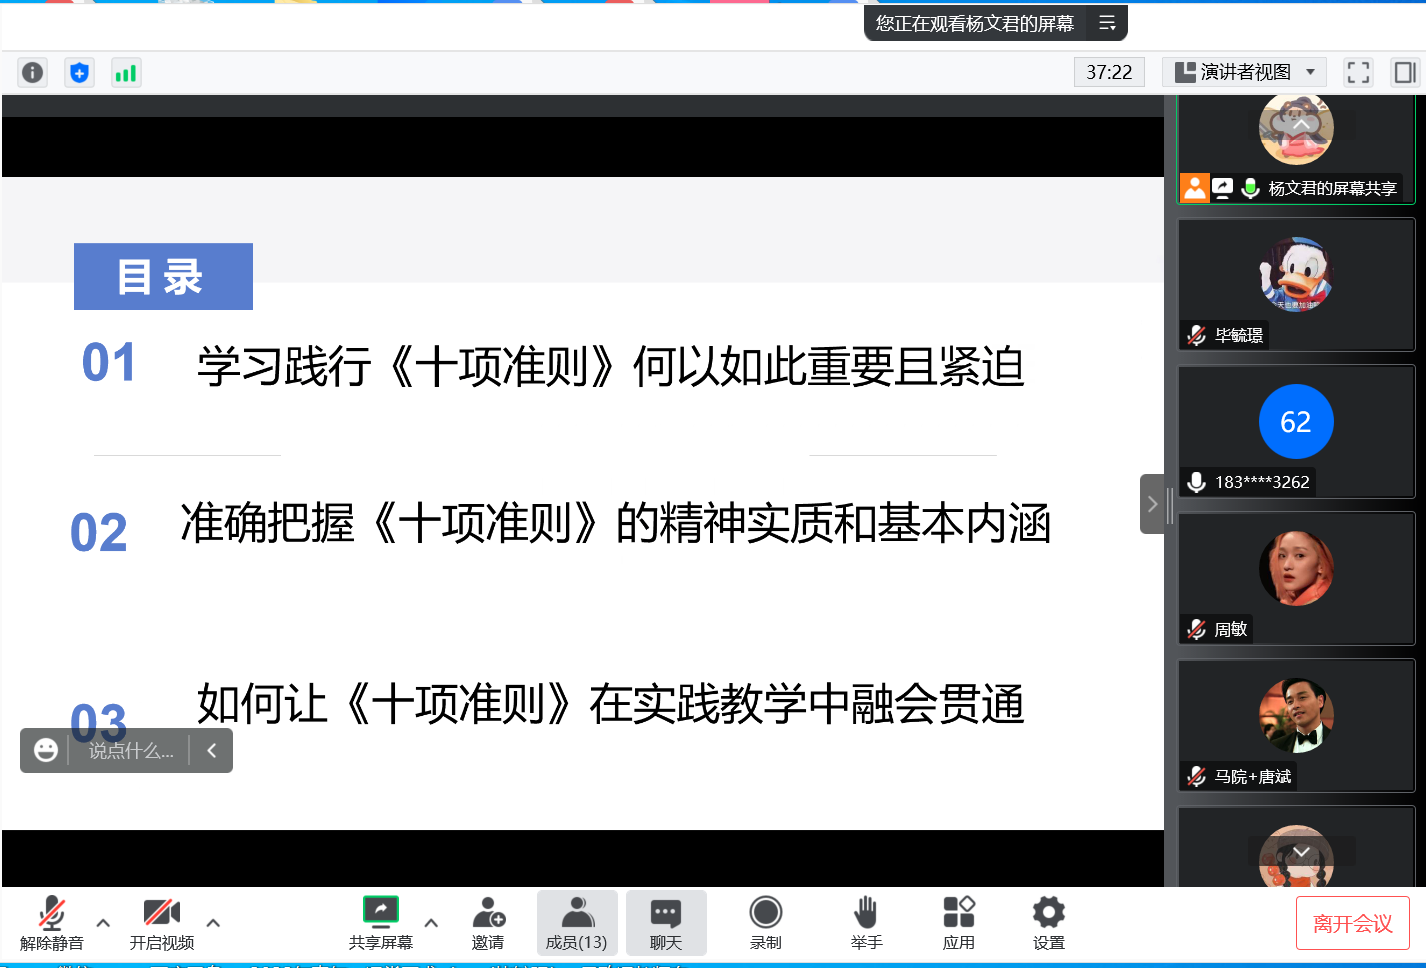Expand audio options arrow beside 解除静音
Image resolution: width=1426 pixels, height=968 pixels.
tap(103, 923)
